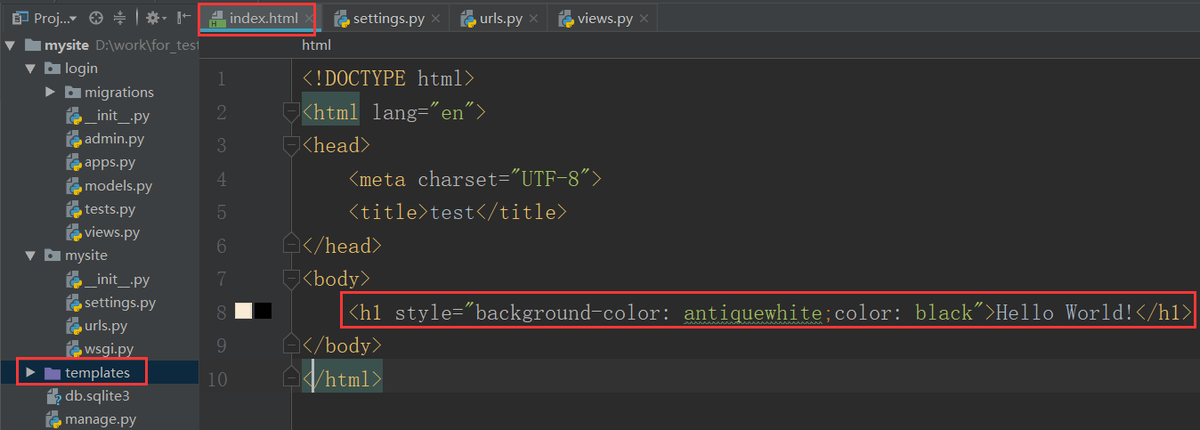This screenshot has width=1200, height=430.
Task: Collapse the inner mysite folder
Action: [x=29, y=256]
